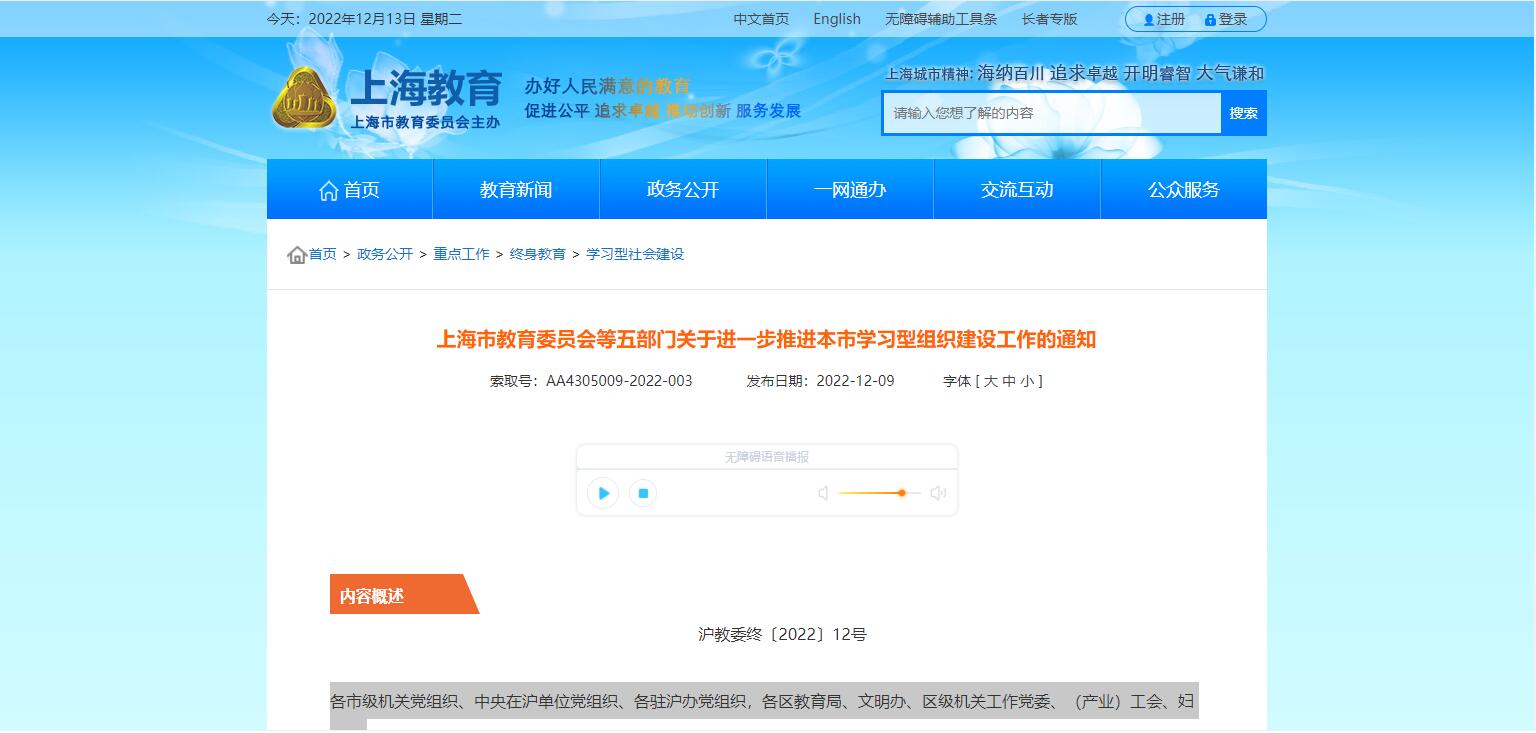Viewport: 1536px width, 733px height.
Task: Open 注册 (register) with the user icon
Action: click(x=1164, y=19)
